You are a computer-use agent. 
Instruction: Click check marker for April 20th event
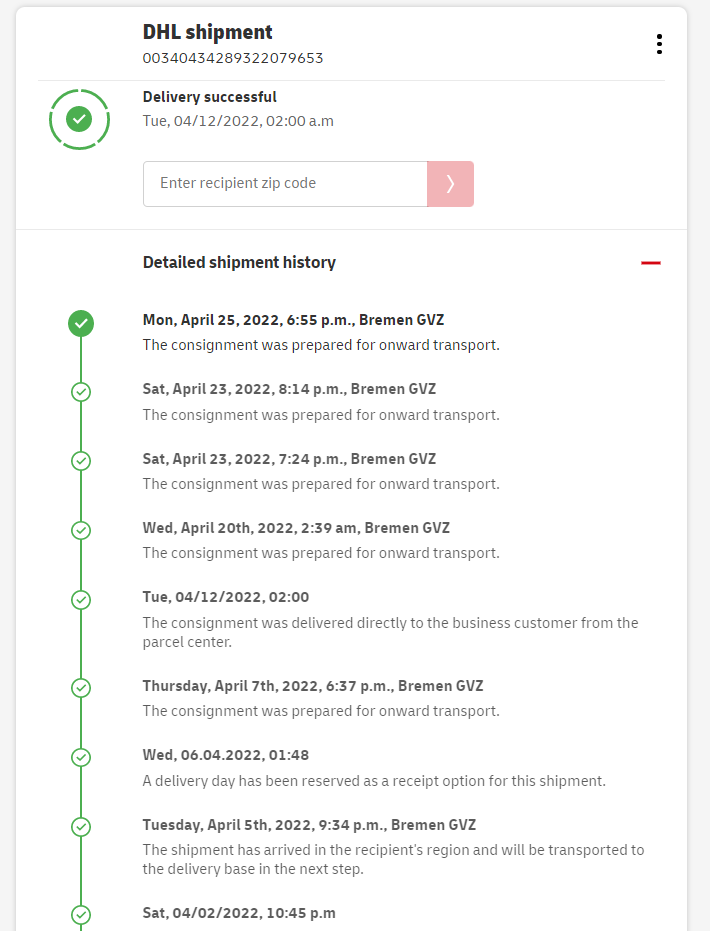coord(81,530)
